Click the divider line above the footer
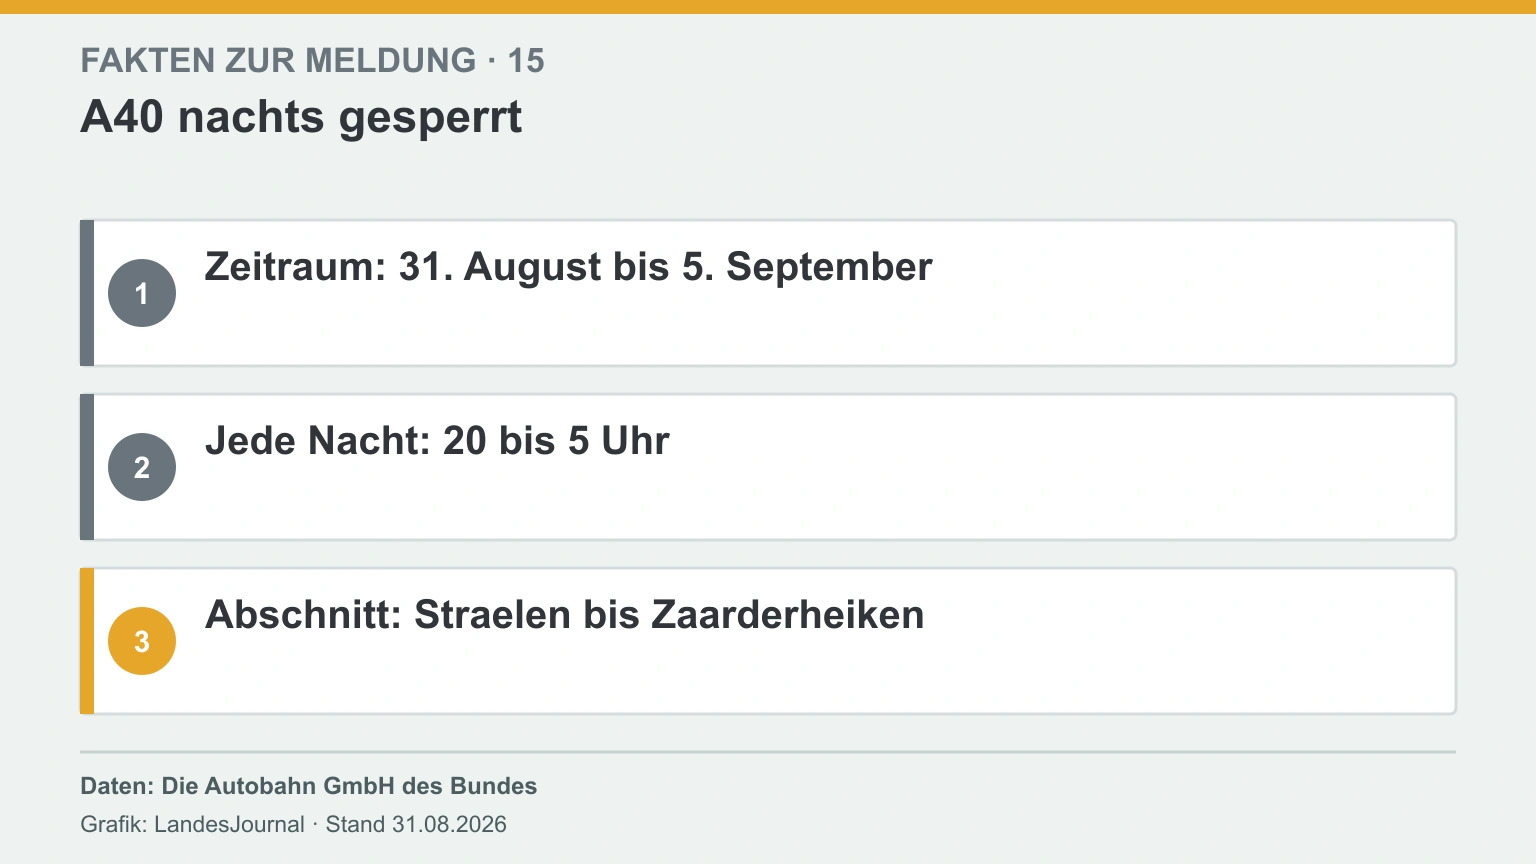 coord(768,751)
